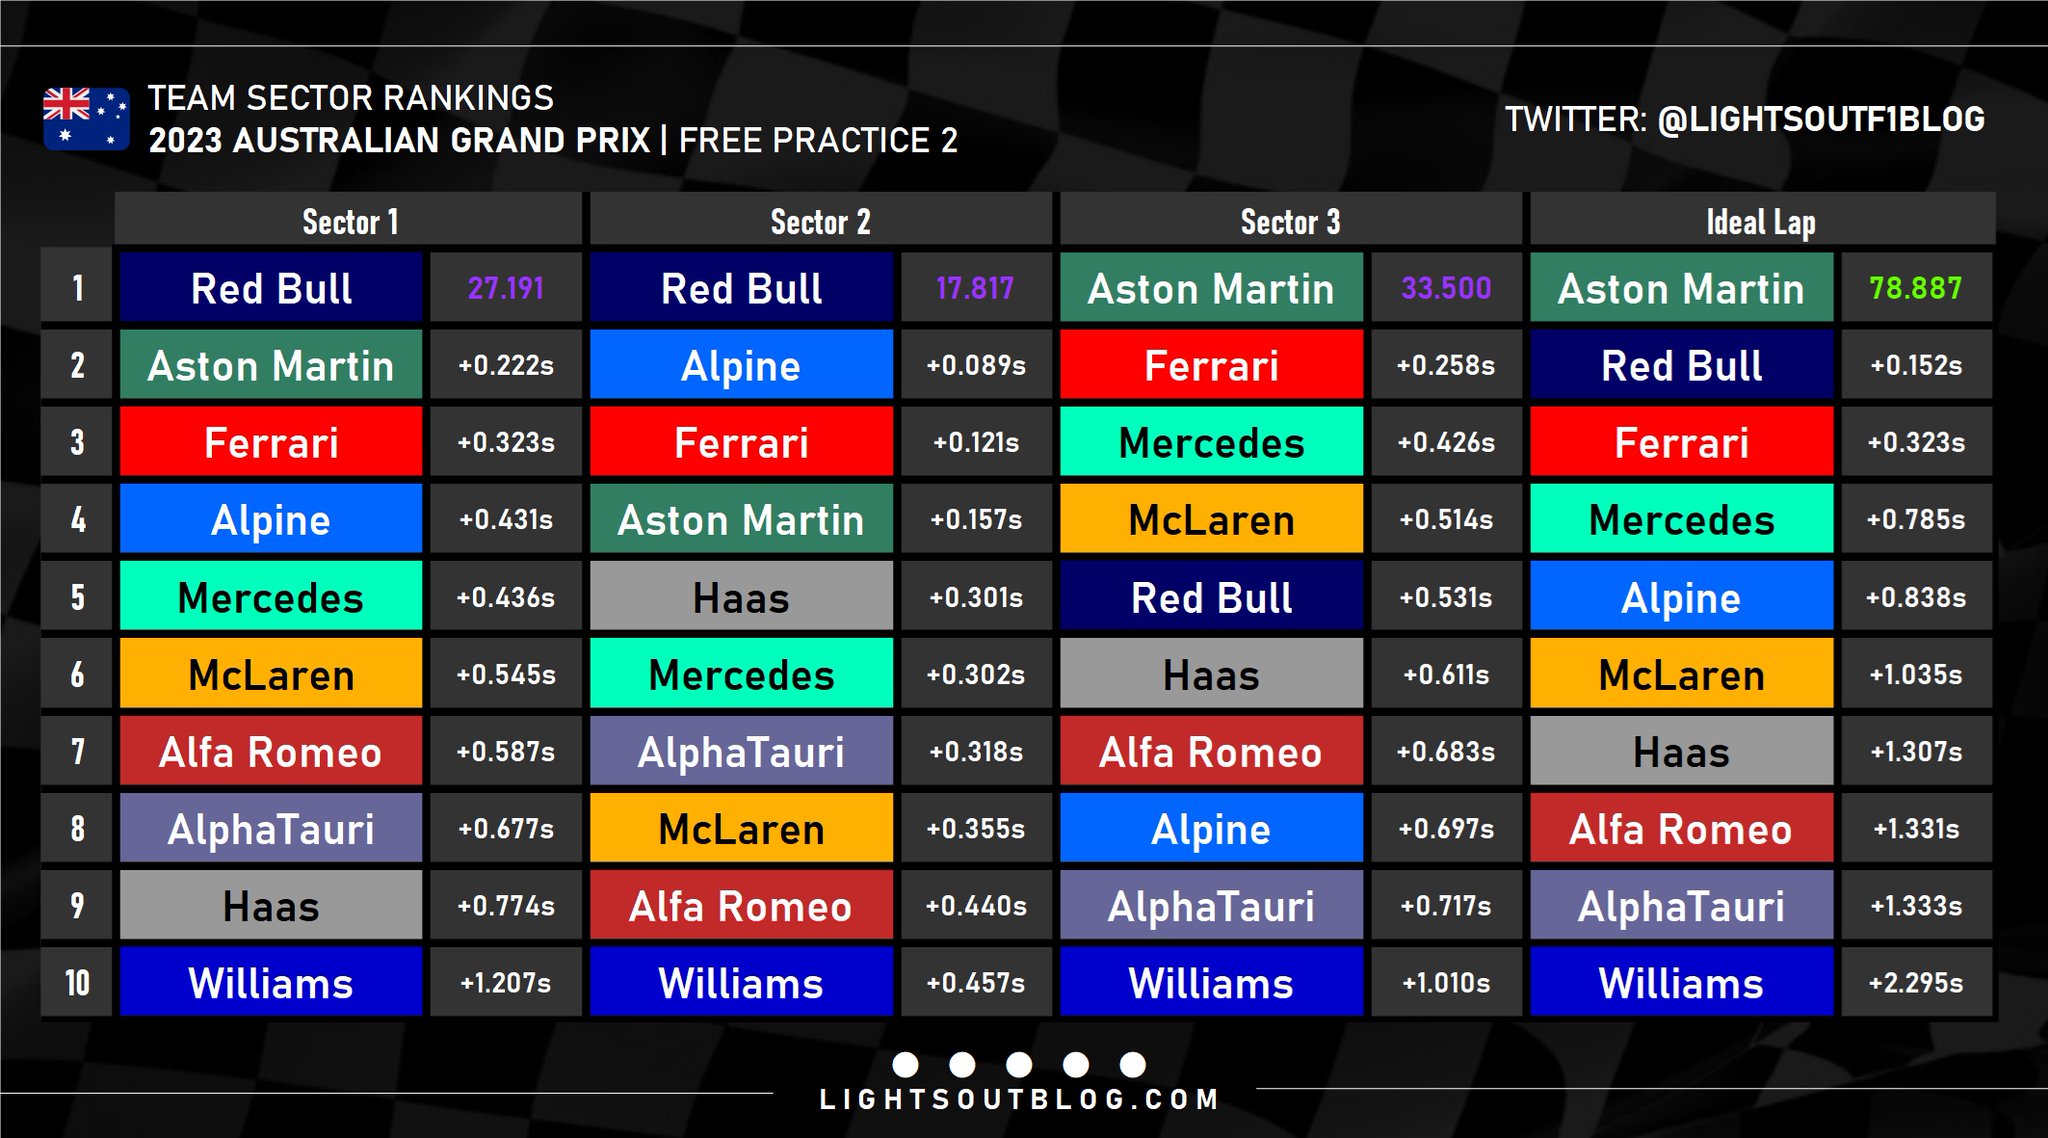This screenshot has width=2048, height=1138.
Task: Click the Australian flag icon
Action: (x=86, y=119)
